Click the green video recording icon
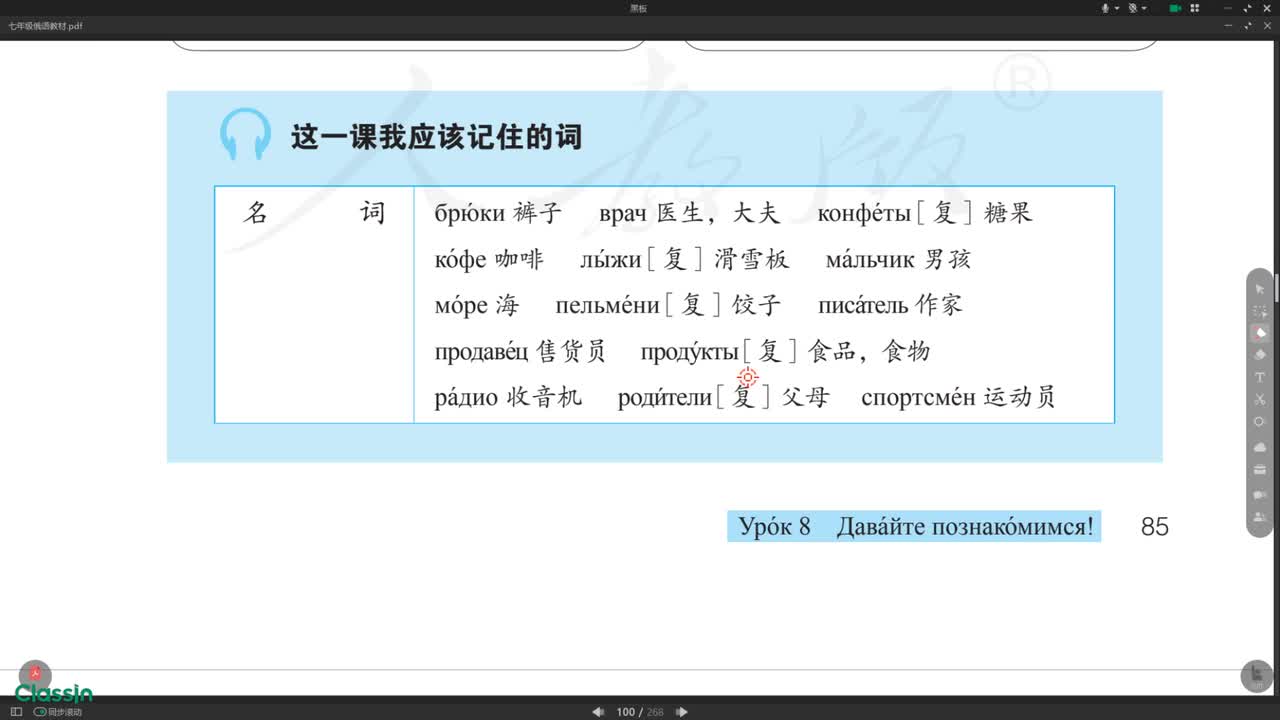The image size is (1280, 720). click(1176, 8)
